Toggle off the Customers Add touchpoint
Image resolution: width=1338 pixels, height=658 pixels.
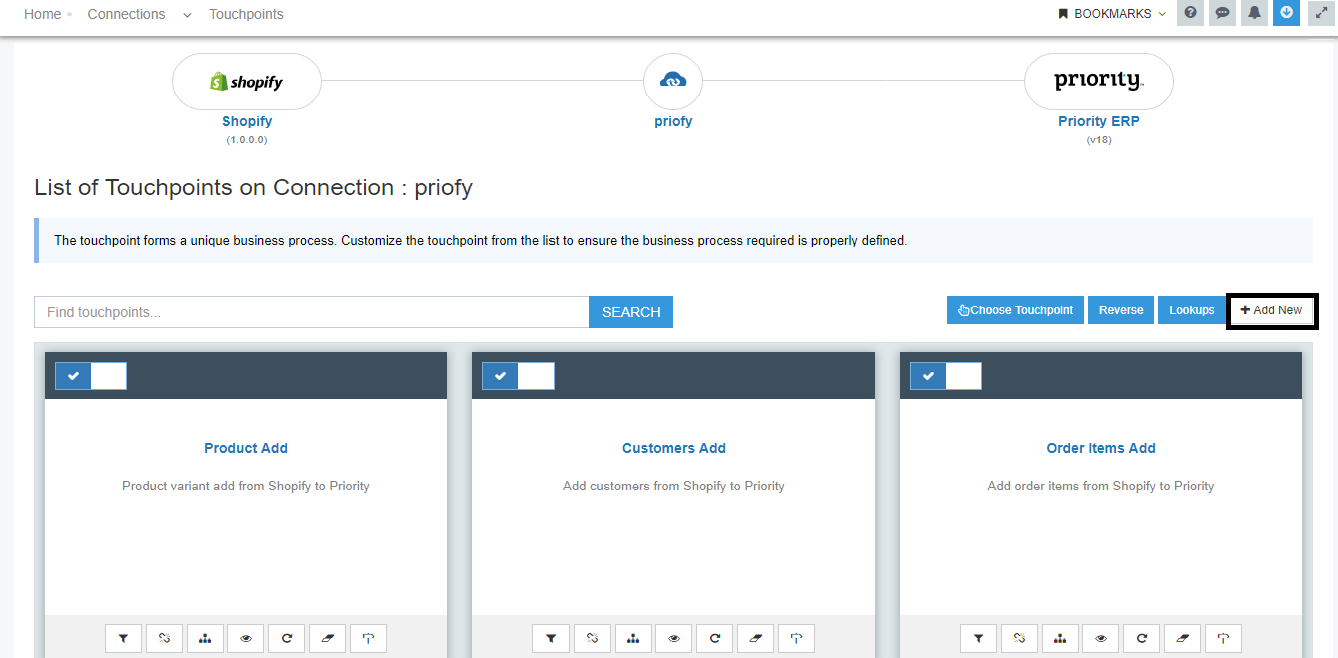tap(518, 376)
